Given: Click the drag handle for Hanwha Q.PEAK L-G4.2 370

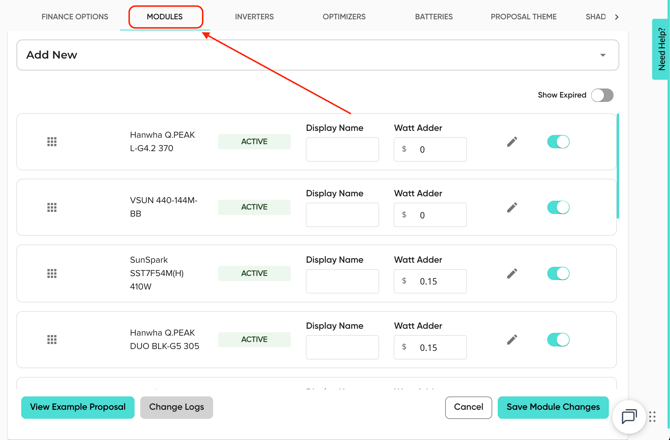Looking at the screenshot, I should click(x=52, y=142).
